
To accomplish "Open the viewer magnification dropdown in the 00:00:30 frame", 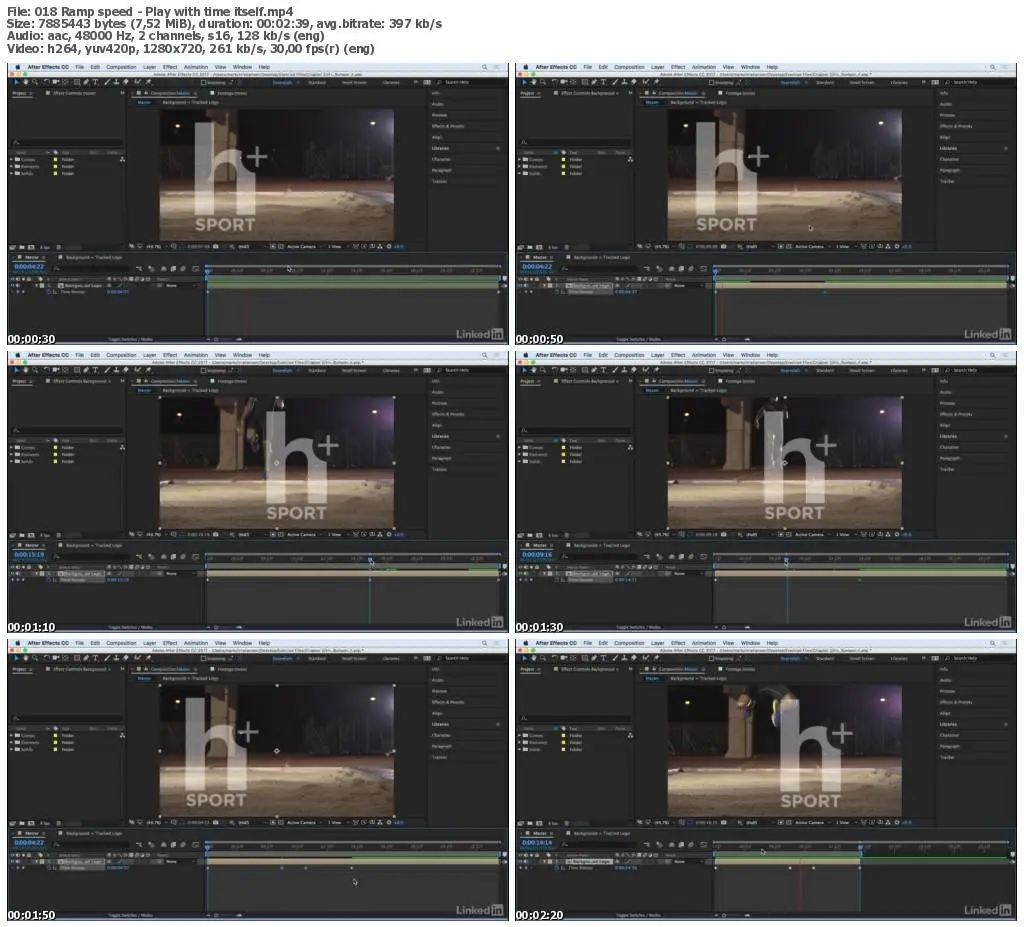I will pyautogui.click(x=155, y=246).
